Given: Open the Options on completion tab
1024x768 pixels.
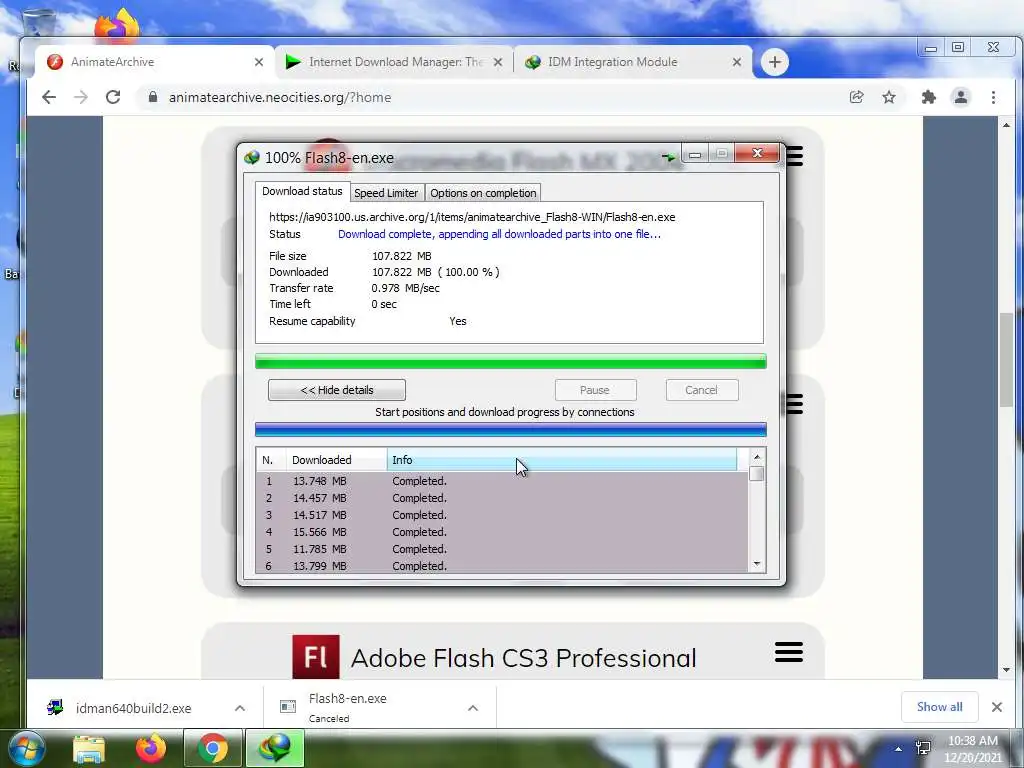Looking at the screenshot, I should pyautogui.click(x=483, y=193).
